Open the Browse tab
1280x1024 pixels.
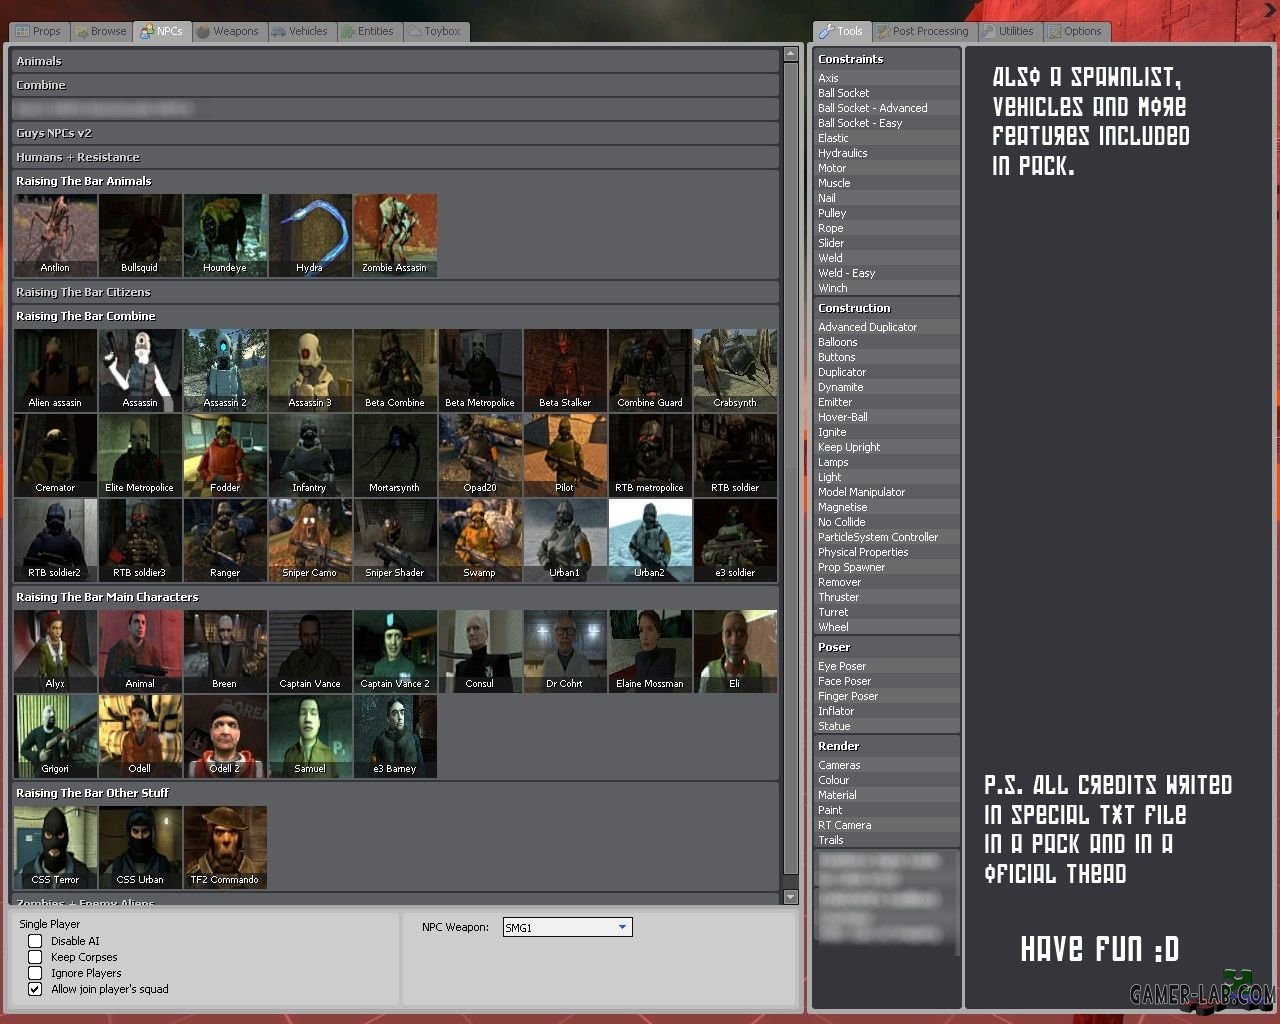point(100,31)
